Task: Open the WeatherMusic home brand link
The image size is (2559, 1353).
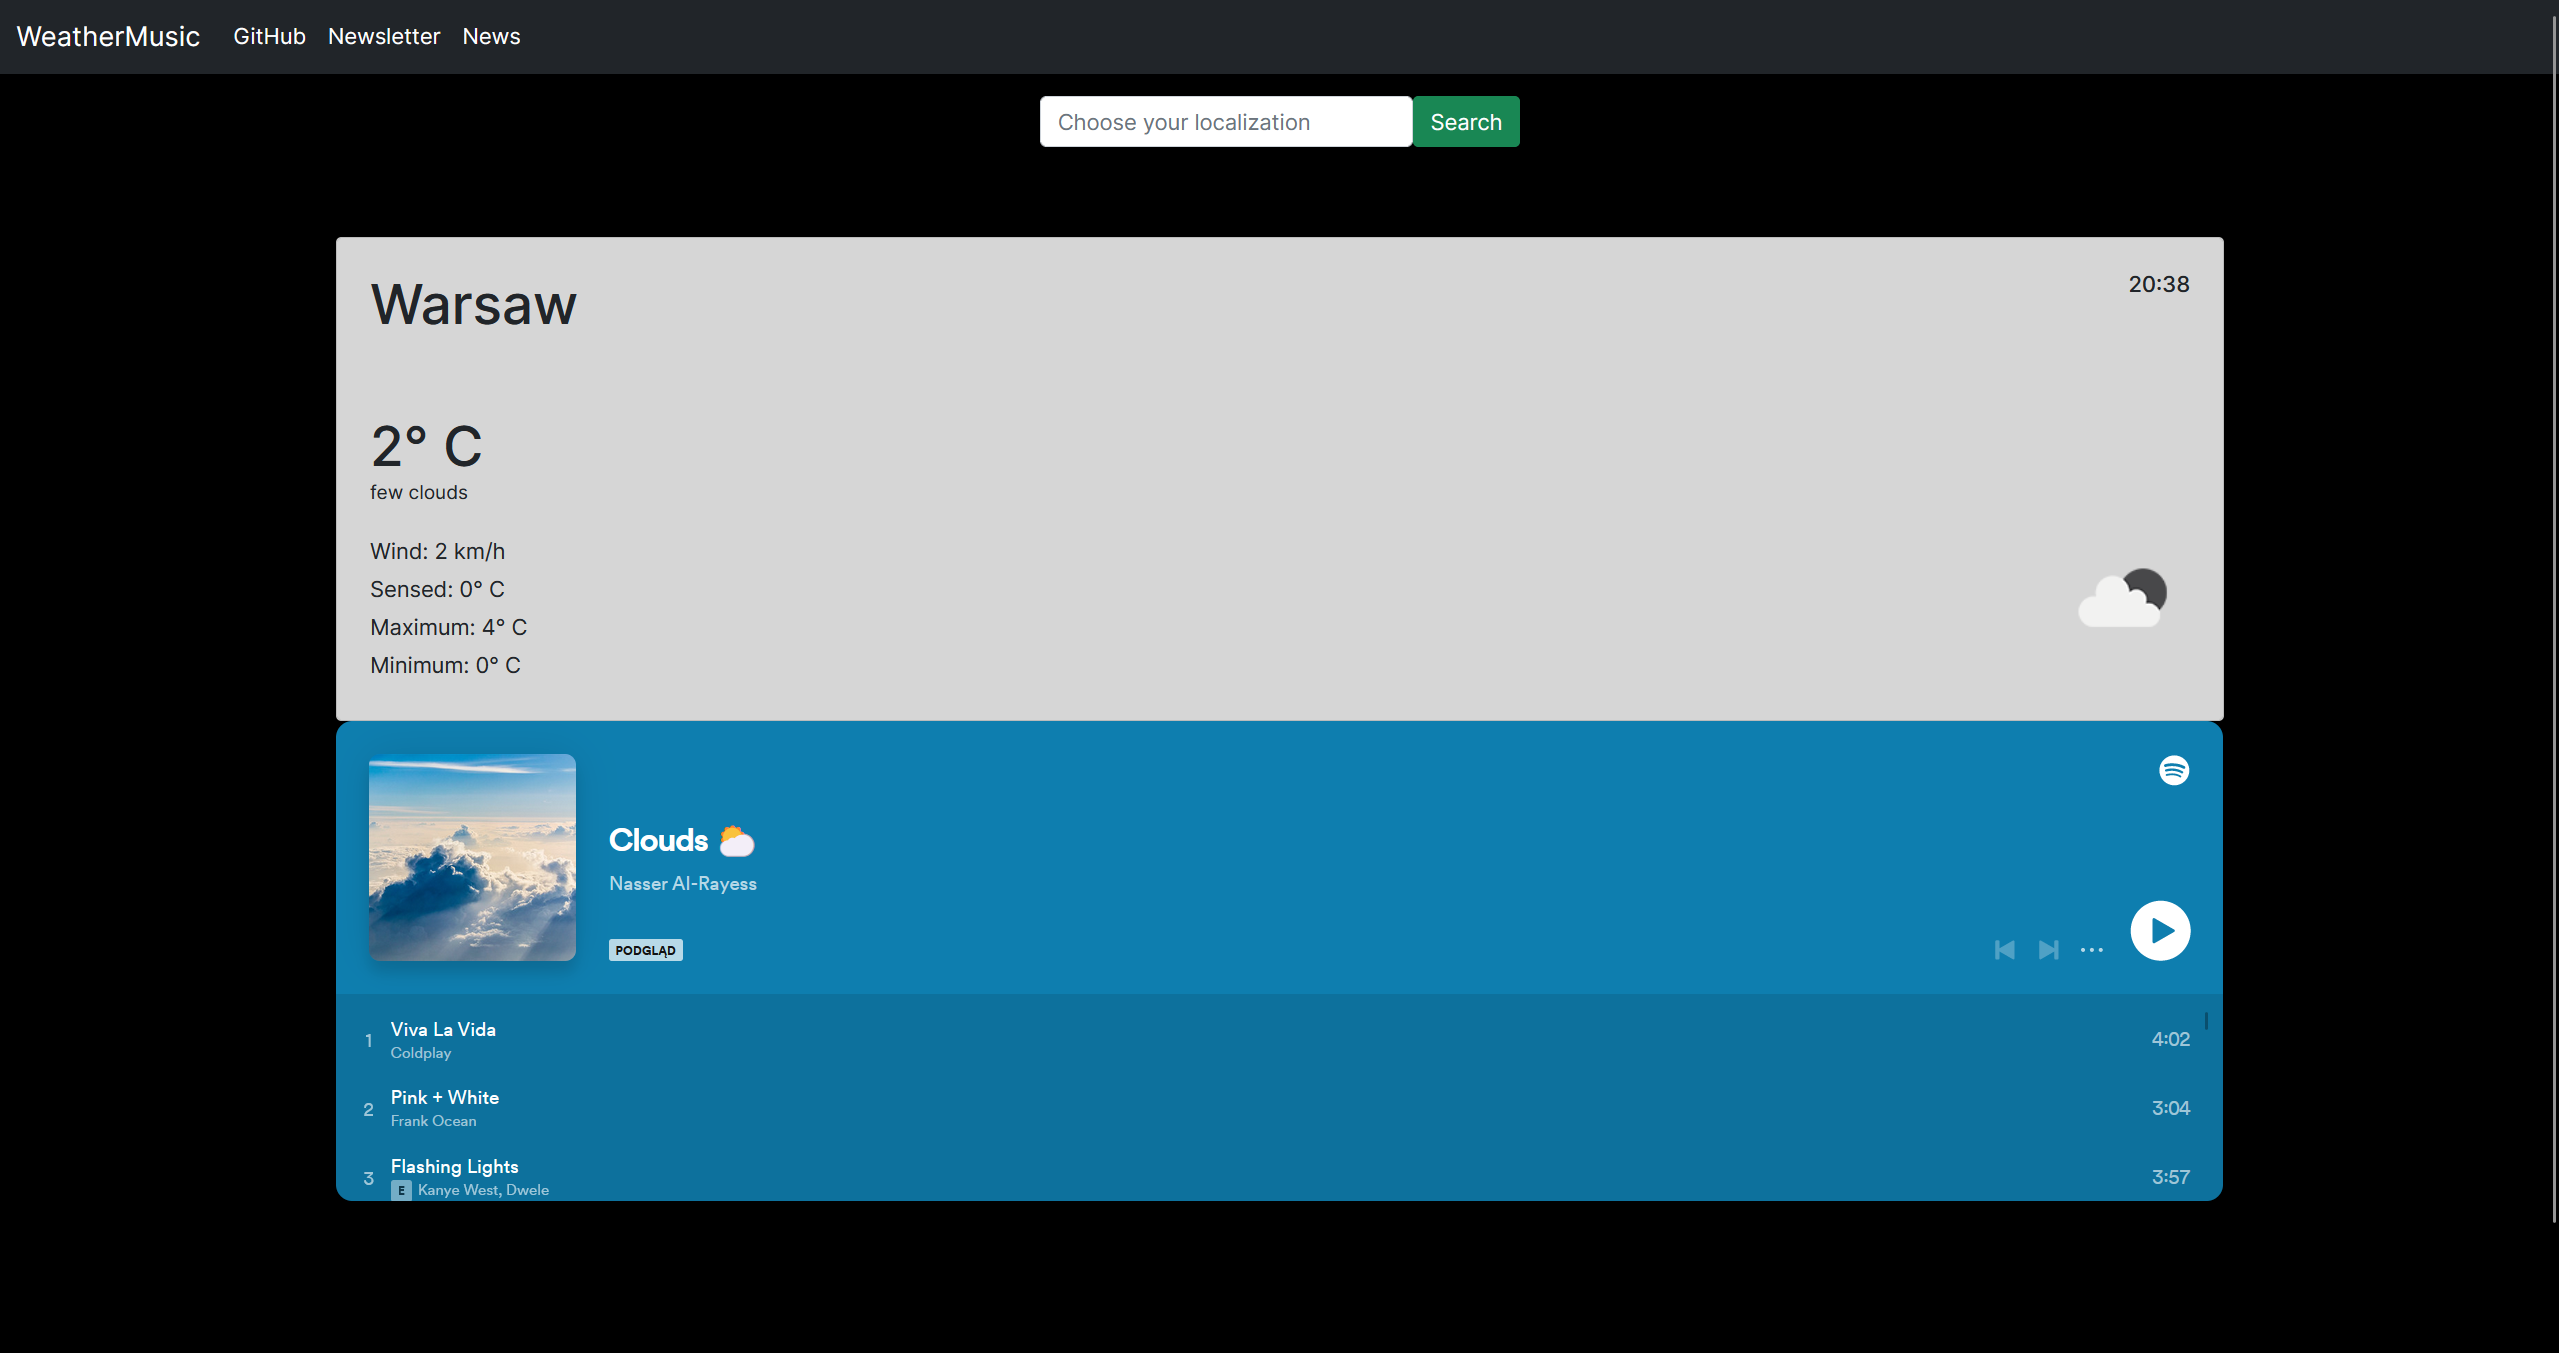Action: 108,37
